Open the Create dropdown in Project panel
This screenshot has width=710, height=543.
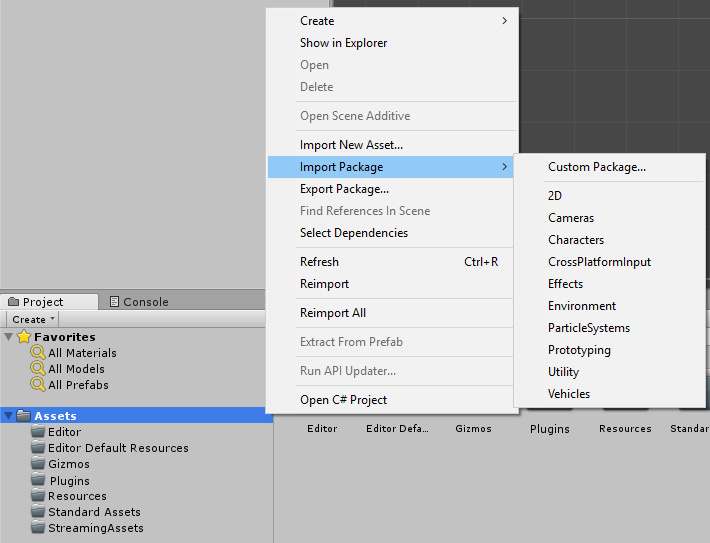[x=33, y=319]
